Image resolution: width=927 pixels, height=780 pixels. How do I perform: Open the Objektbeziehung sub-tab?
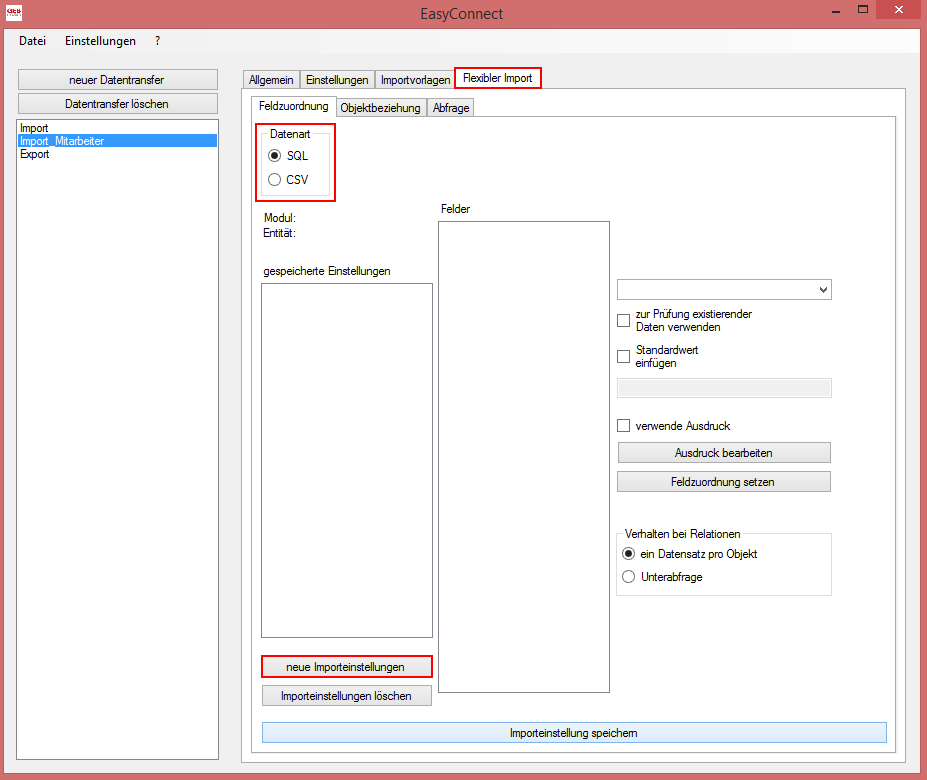click(x=380, y=108)
